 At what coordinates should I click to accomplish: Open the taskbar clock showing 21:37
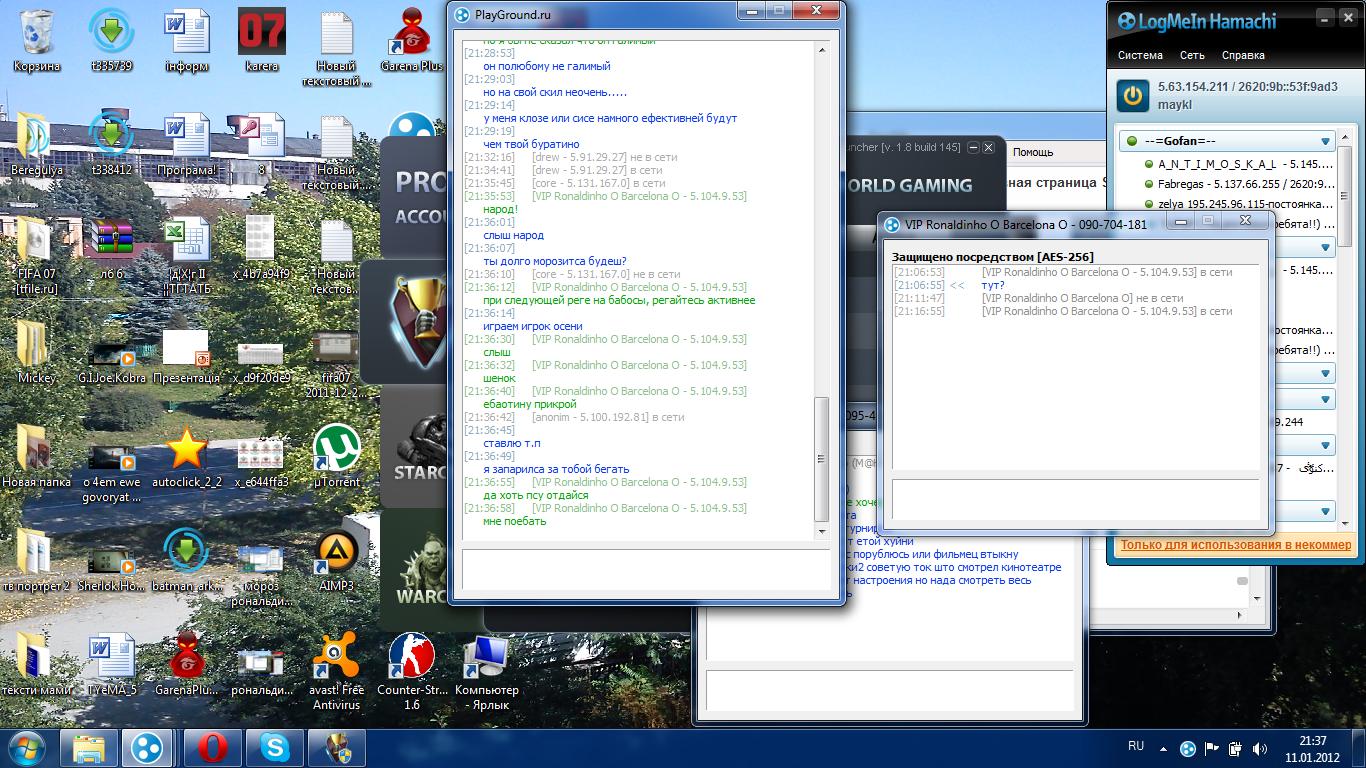pyautogui.click(x=1312, y=748)
